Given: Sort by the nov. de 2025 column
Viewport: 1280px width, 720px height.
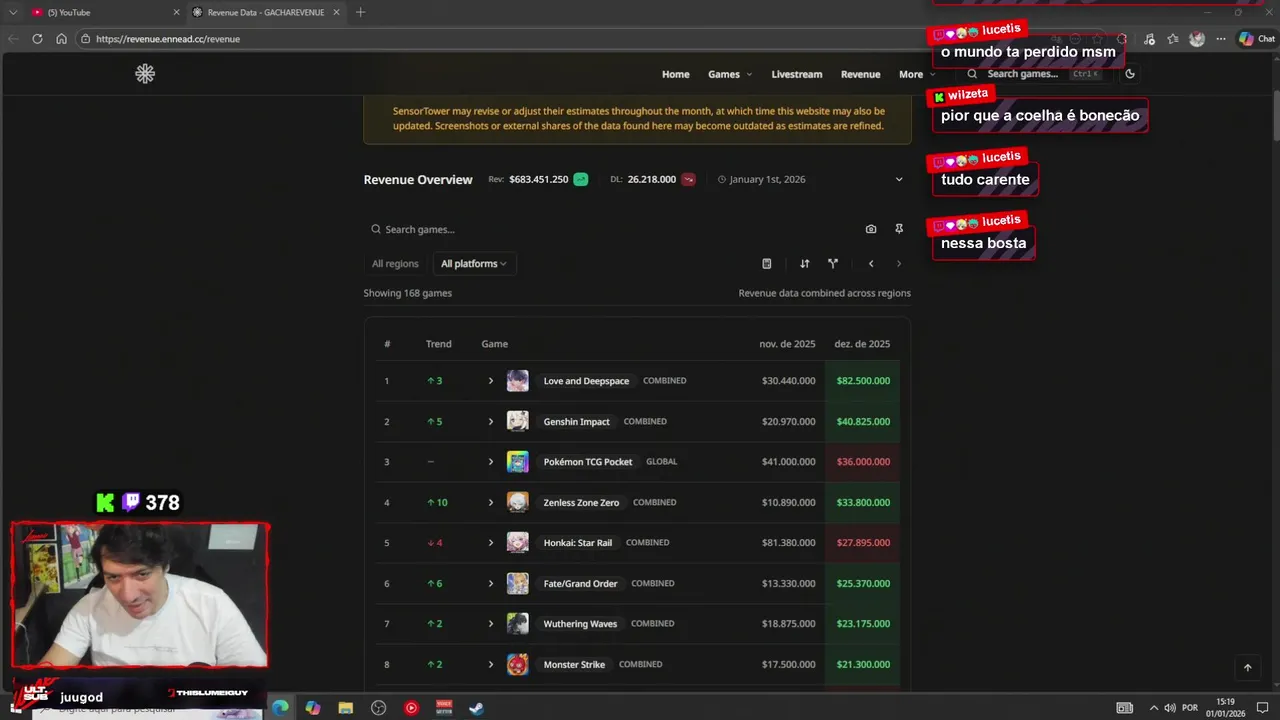Looking at the screenshot, I should 787,344.
